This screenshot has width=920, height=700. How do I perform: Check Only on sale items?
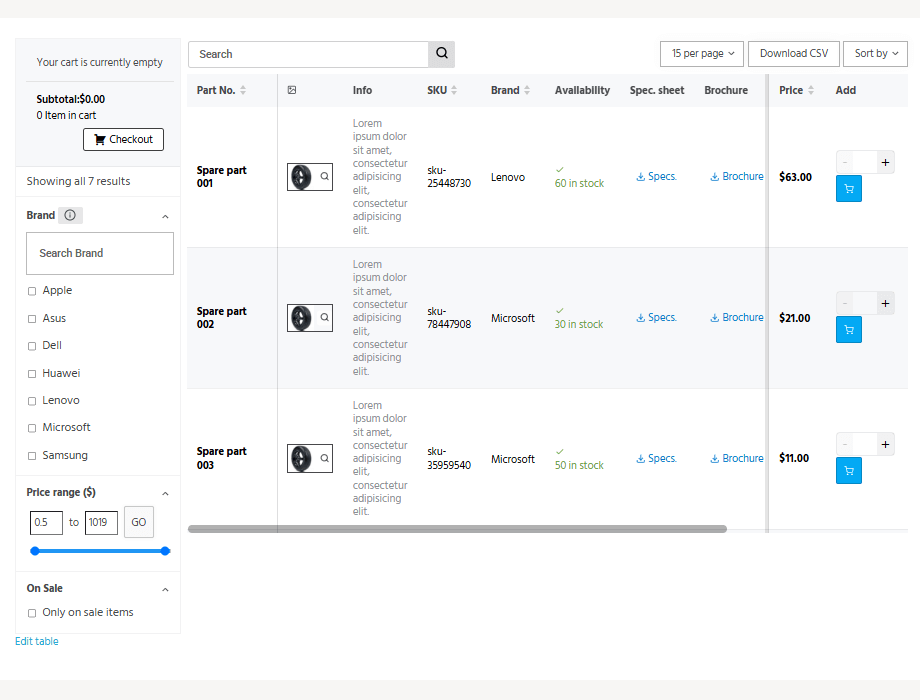tap(32, 613)
